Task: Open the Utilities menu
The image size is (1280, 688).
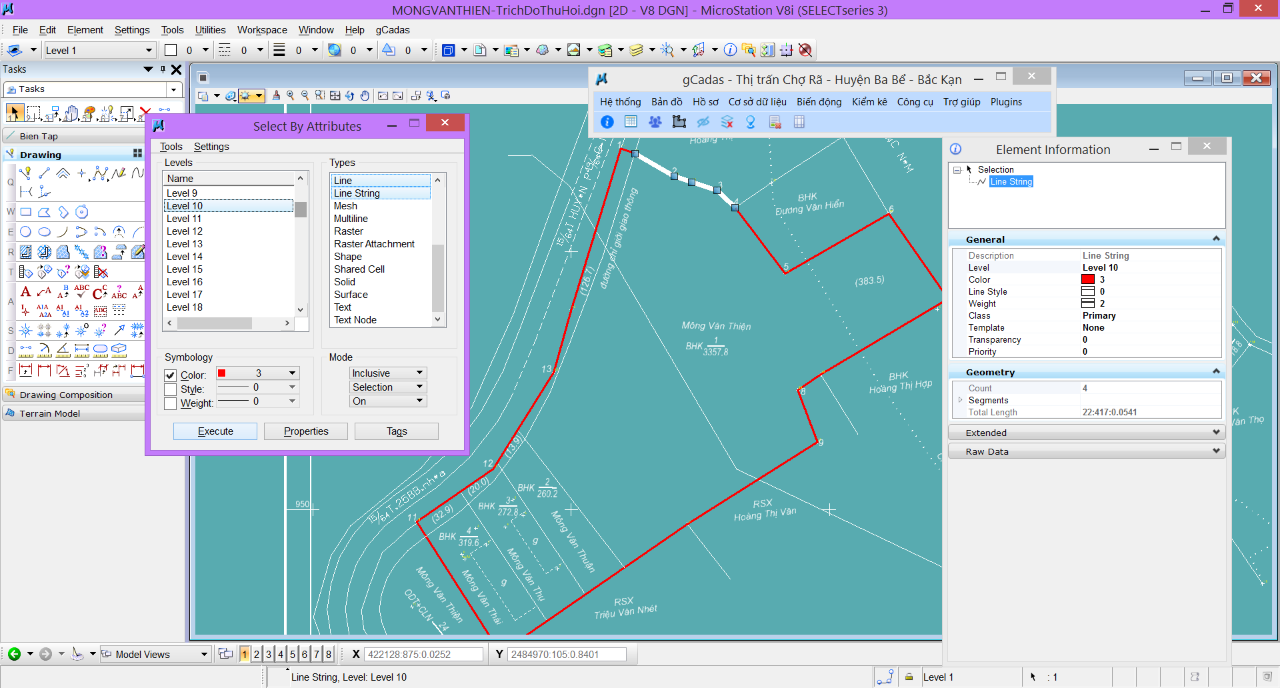Action: click(210, 30)
